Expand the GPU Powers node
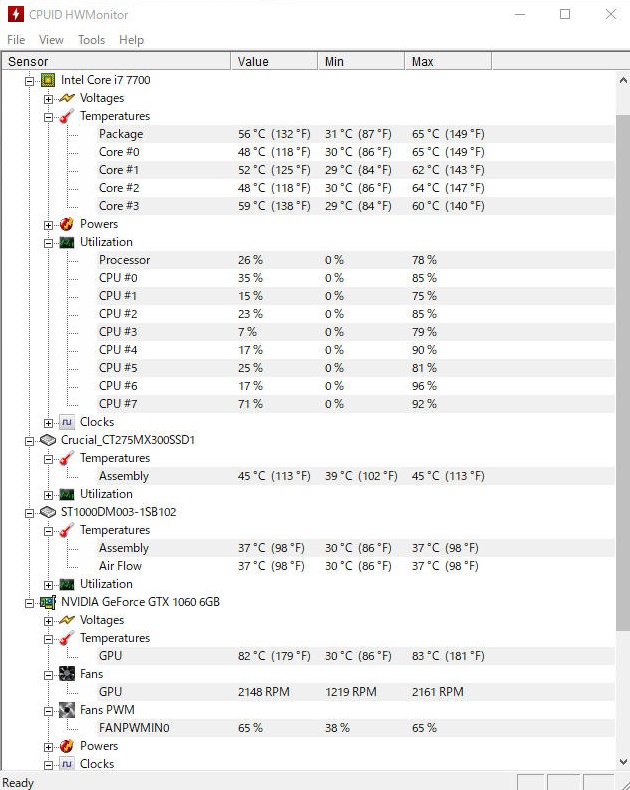 [x=48, y=747]
